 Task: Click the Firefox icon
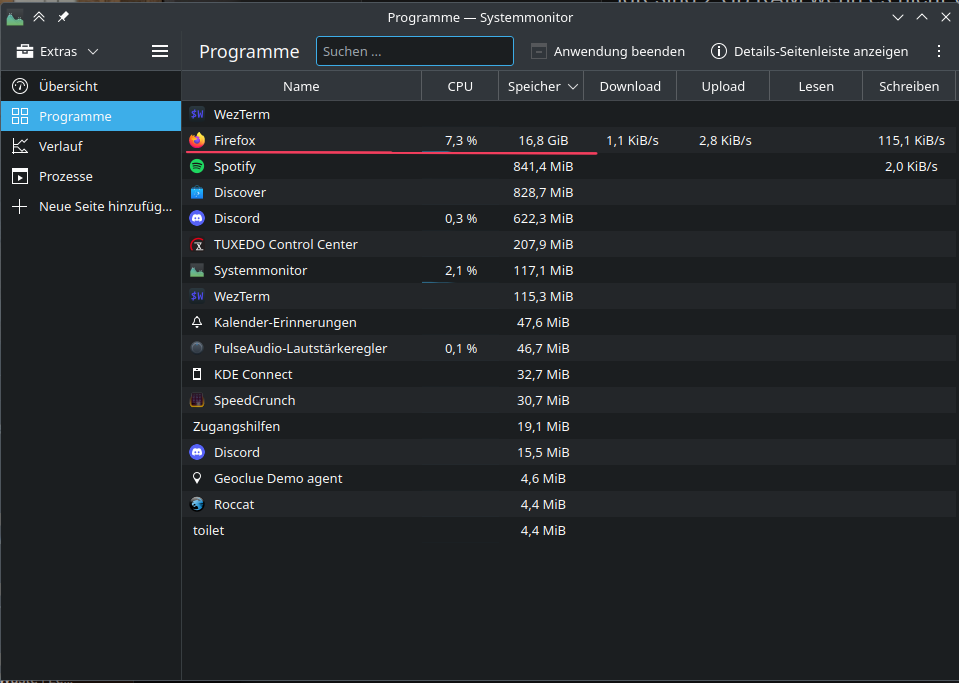197,140
